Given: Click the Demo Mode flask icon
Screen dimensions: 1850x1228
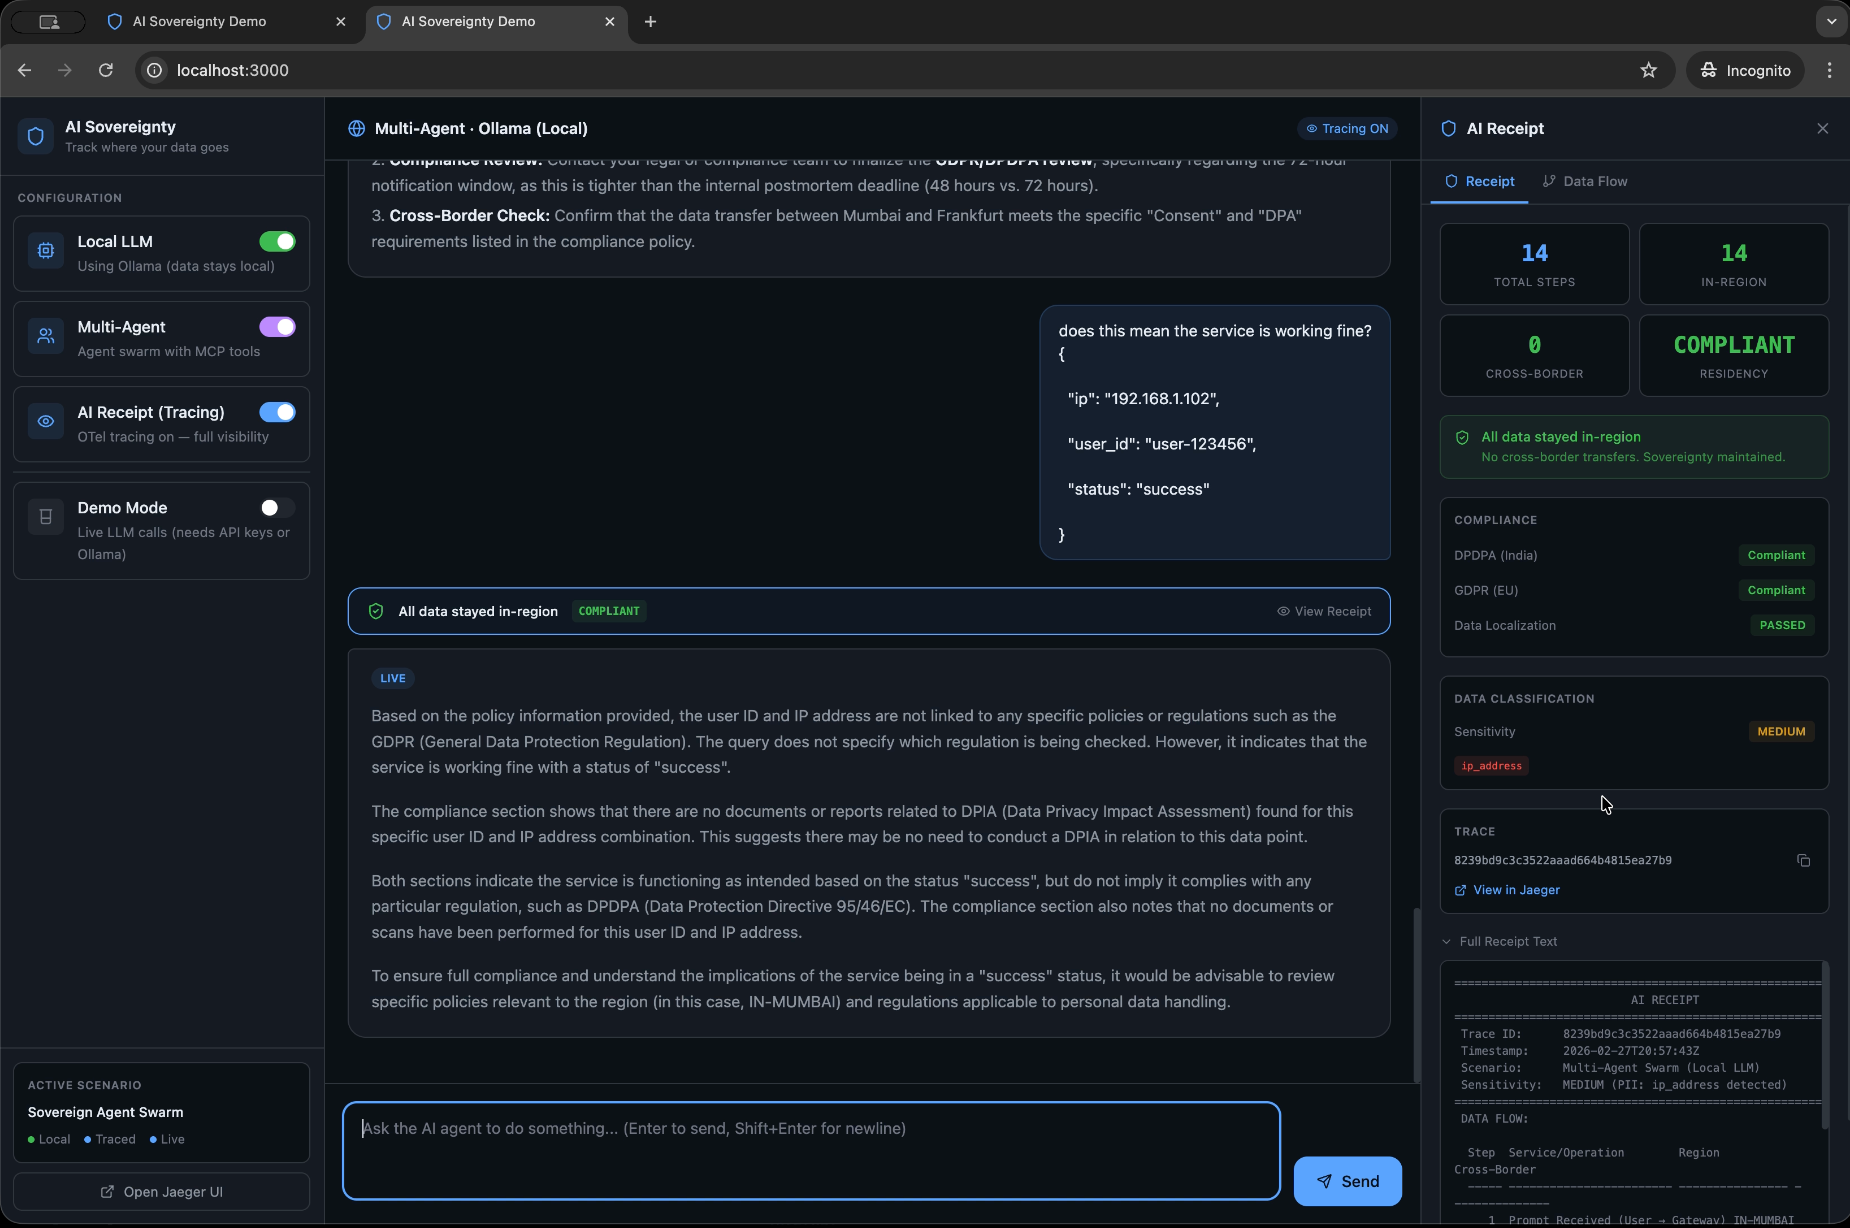Looking at the screenshot, I should click(46, 517).
